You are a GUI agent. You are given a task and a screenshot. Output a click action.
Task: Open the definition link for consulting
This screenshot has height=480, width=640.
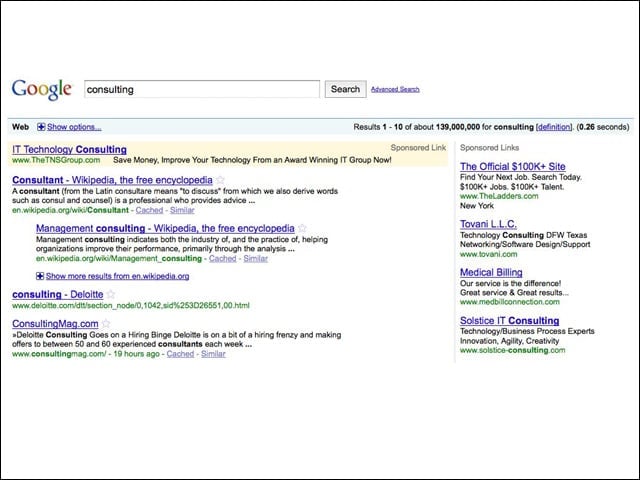coord(553,127)
